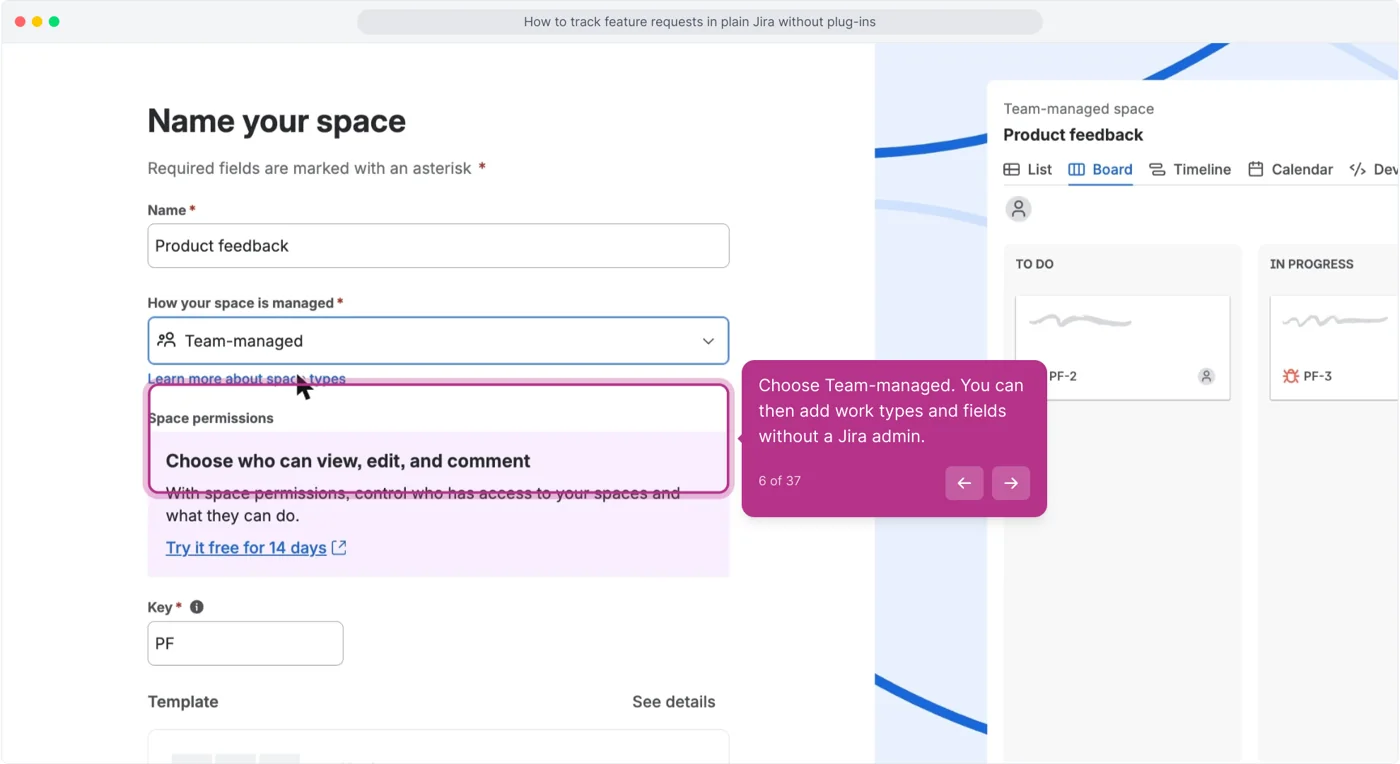The image size is (1400, 764).
Task: Switch to the Calendar tab
Action: click(x=1290, y=170)
